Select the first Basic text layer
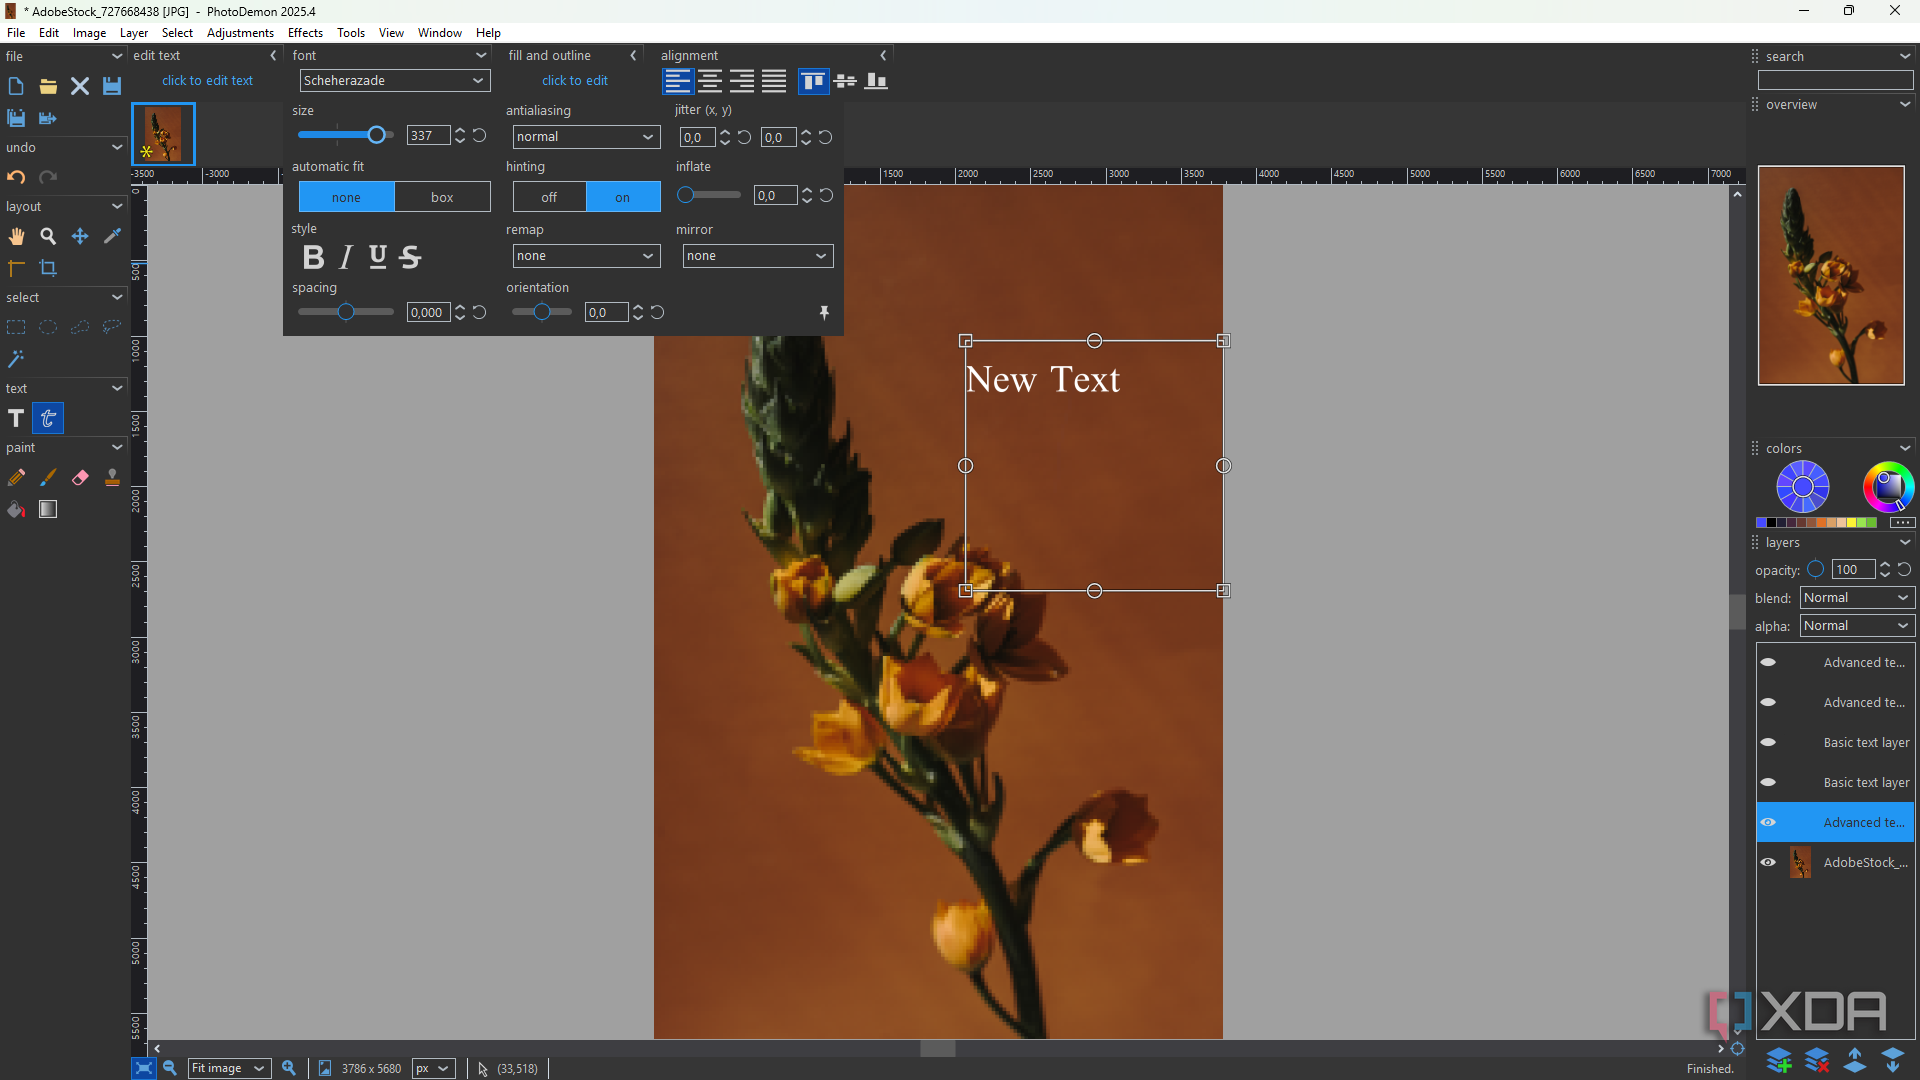The height and width of the screenshot is (1080, 1920). pos(1835,742)
